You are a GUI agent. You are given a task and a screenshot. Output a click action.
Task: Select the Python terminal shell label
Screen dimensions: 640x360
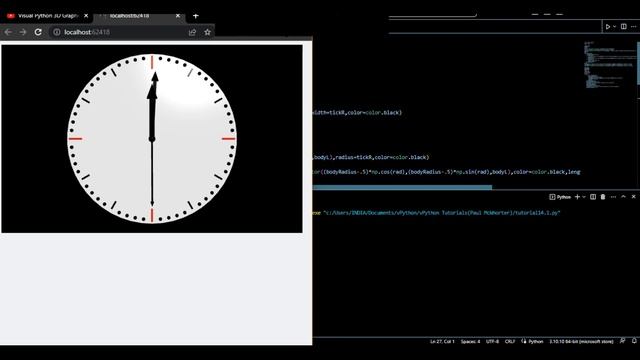pyautogui.click(x=560, y=197)
